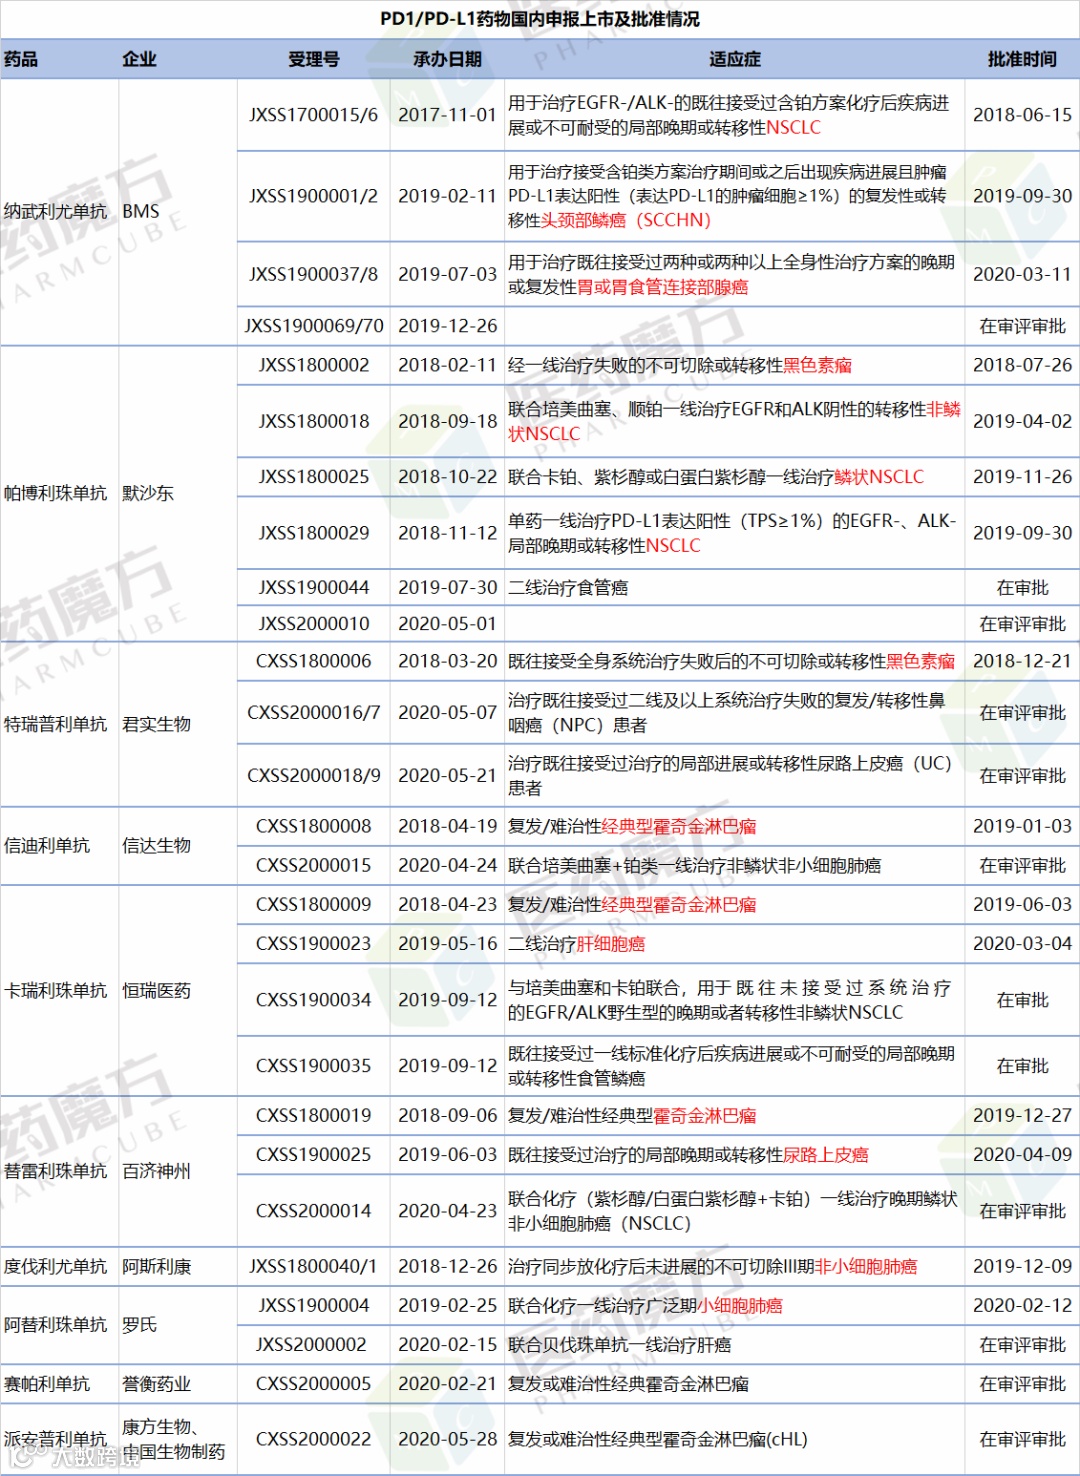Image resolution: width=1080 pixels, height=1476 pixels.
Task: Click date 2019-12-26
Action: point(447,326)
